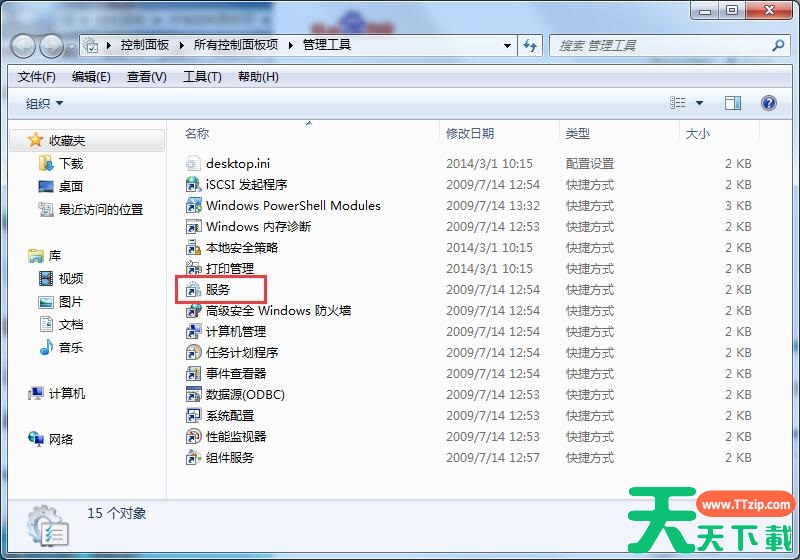800x560 pixels.
Task: Expand arrow after 所有控制面板项 in breadcrumb
Action: coord(291,45)
